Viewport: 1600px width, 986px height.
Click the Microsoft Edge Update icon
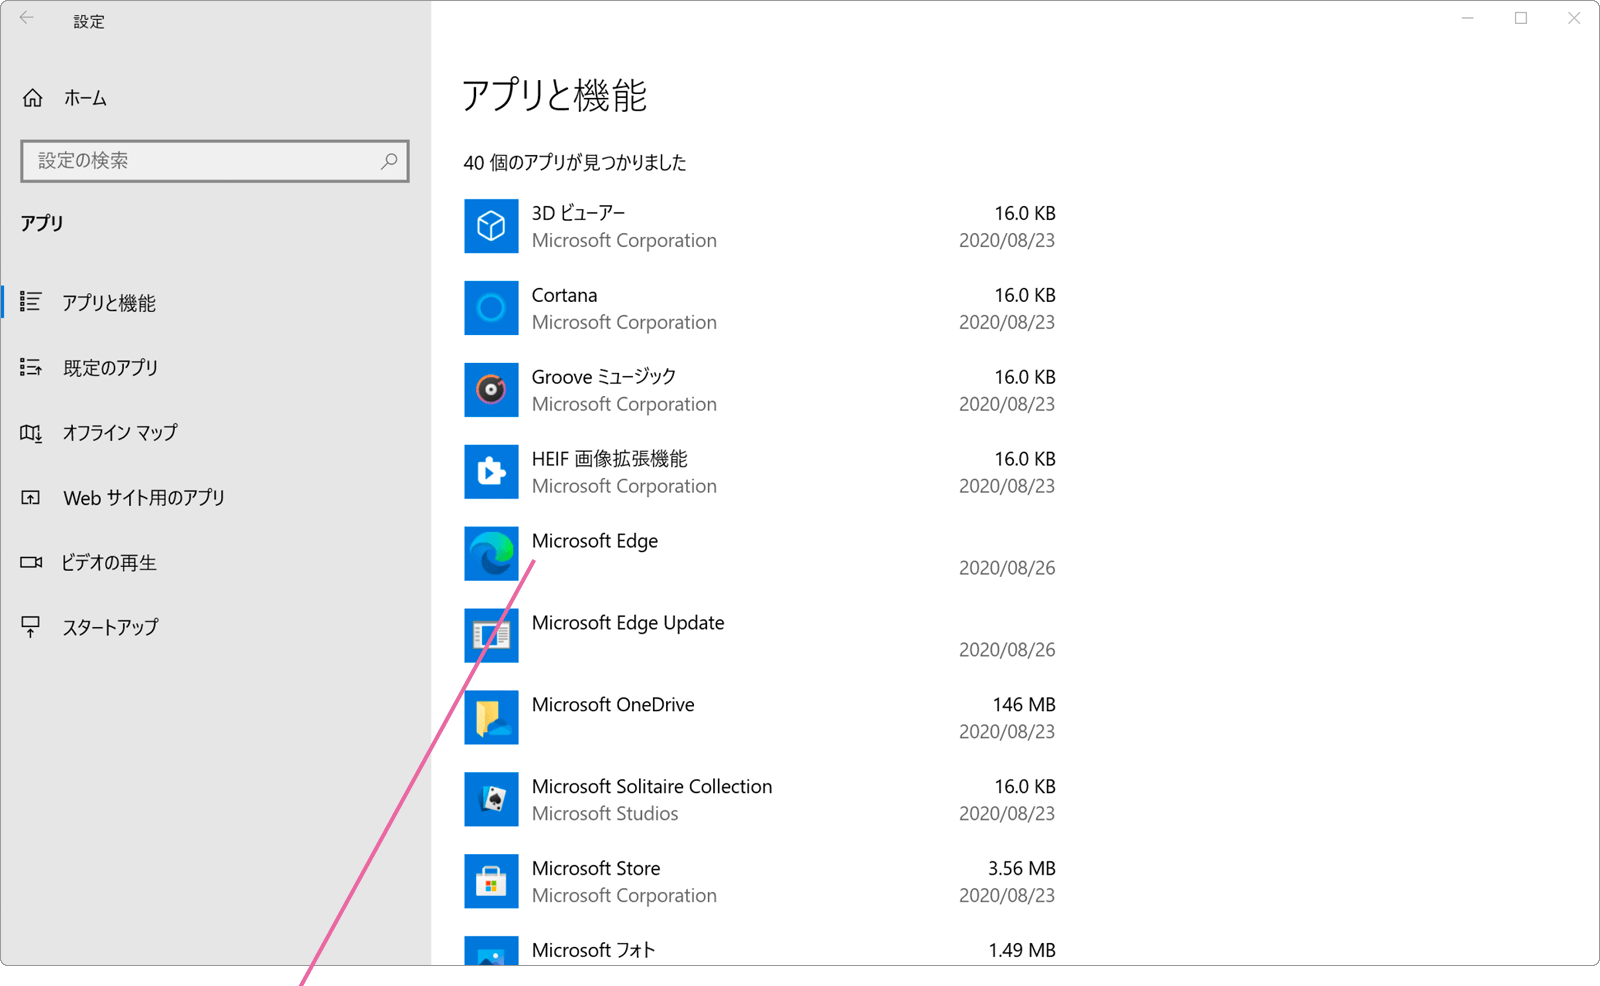491,636
